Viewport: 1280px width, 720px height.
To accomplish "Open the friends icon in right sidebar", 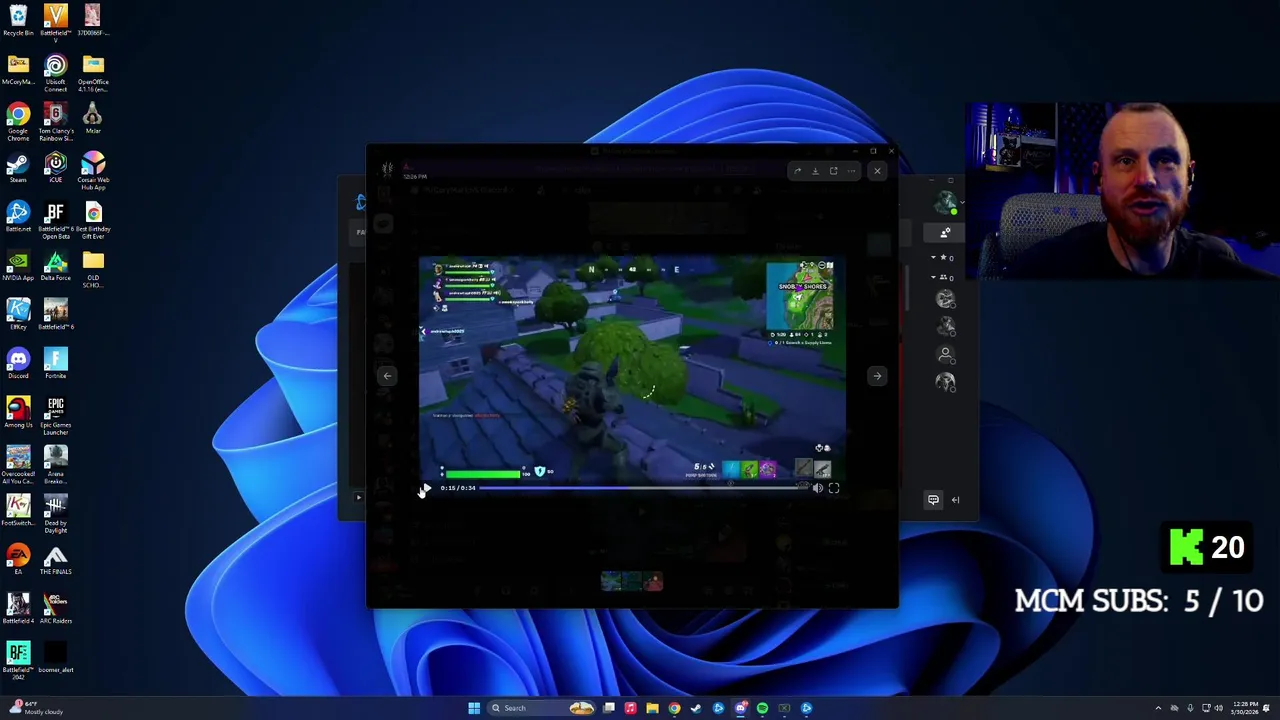I will [945, 232].
